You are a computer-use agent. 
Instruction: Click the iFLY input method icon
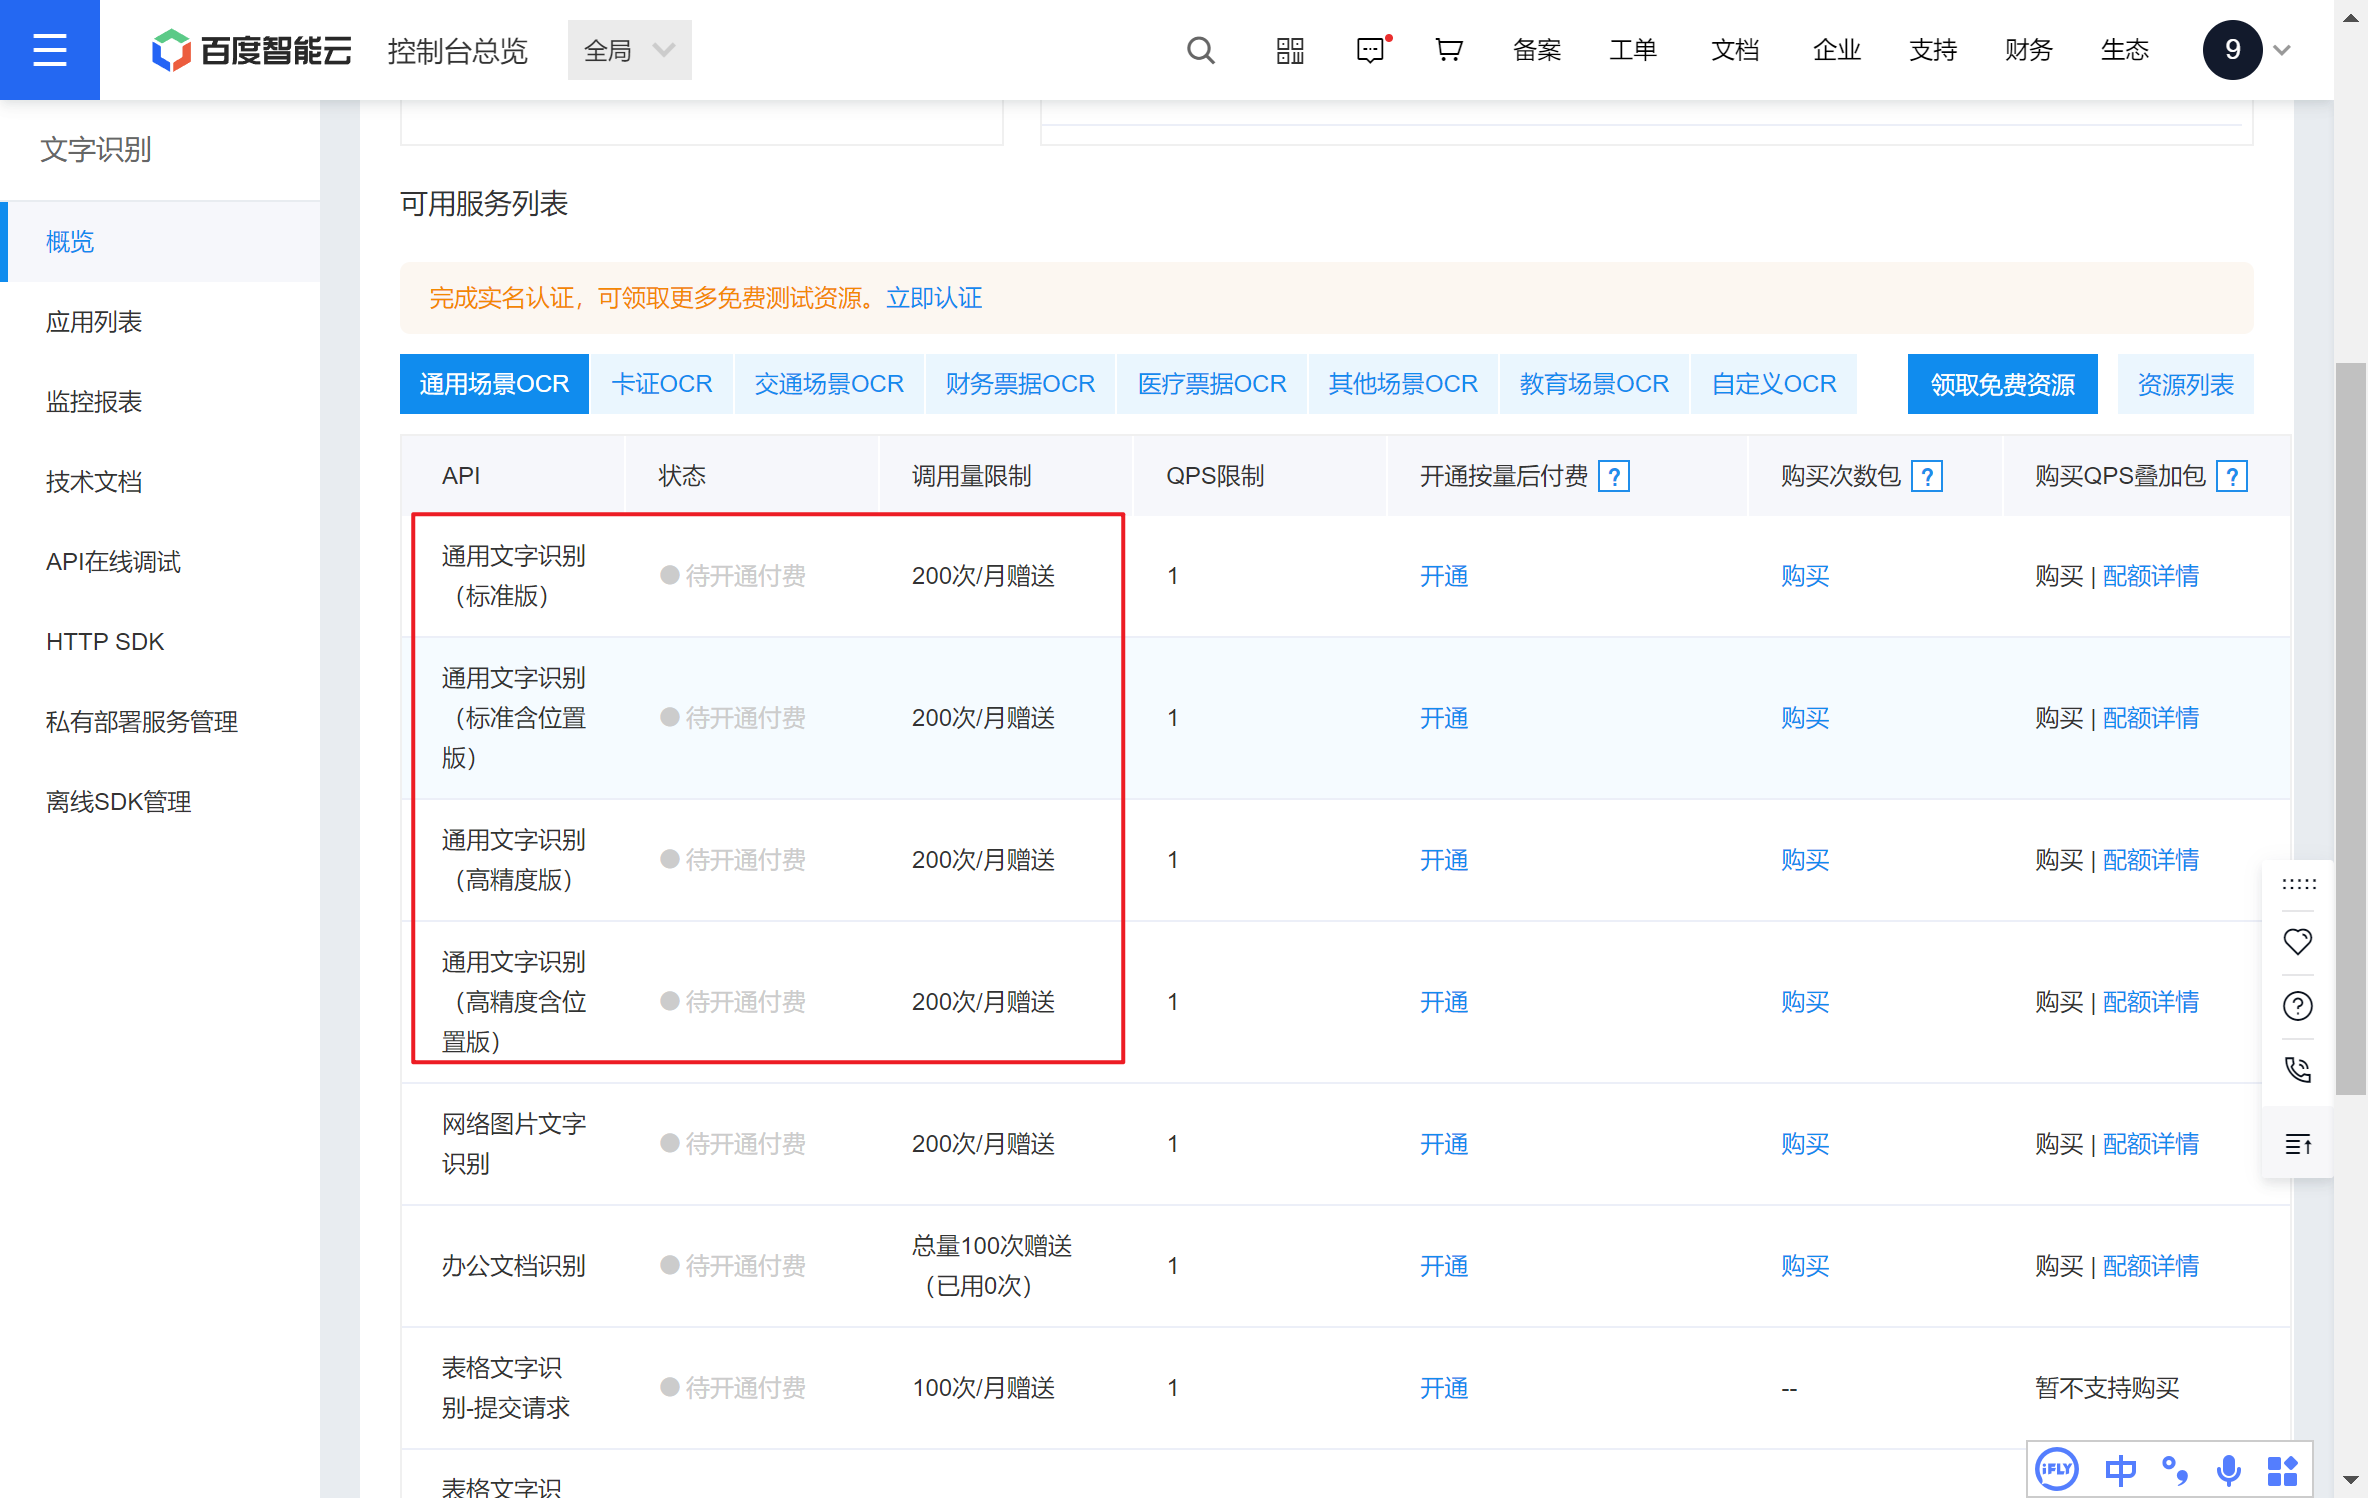(x=2057, y=1469)
